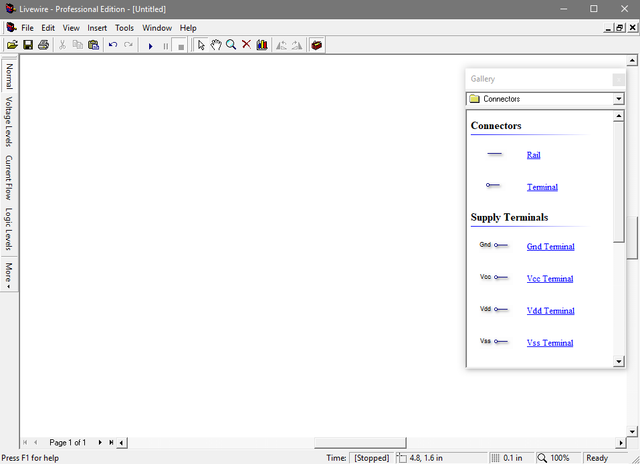Open the File menu
The image size is (640, 464).
tap(27, 28)
